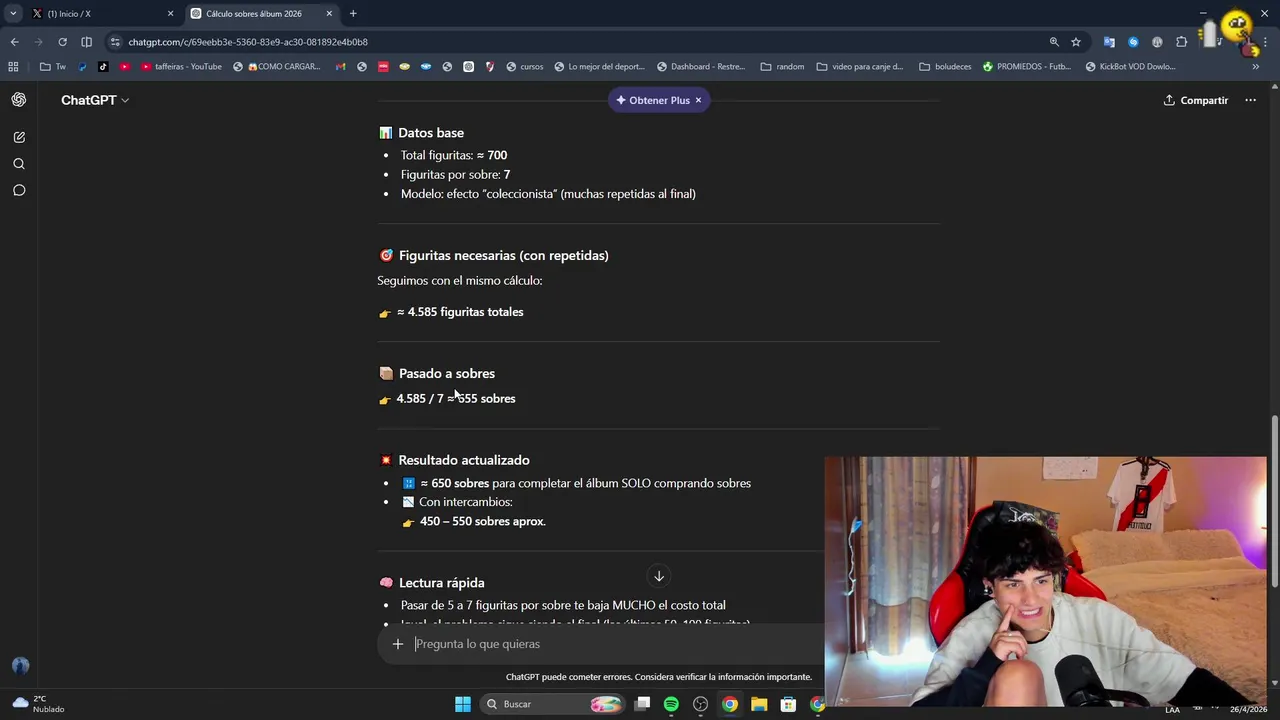1280x720 pixels.
Task: Open the KickBot VOD Downlo... bookmark
Action: [1130, 67]
